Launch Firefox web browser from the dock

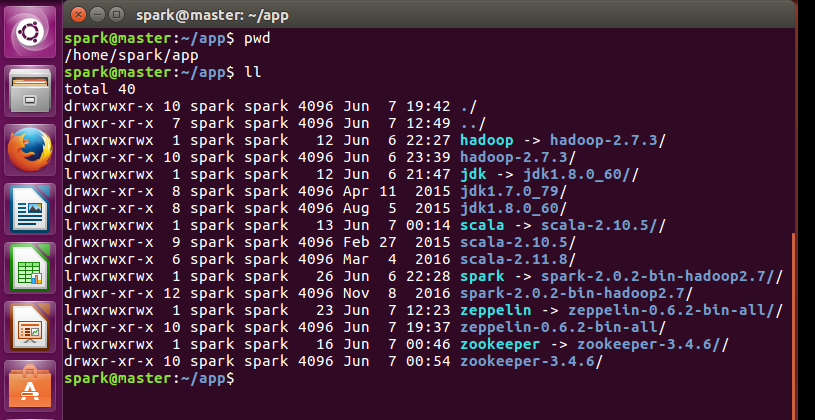(30, 150)
